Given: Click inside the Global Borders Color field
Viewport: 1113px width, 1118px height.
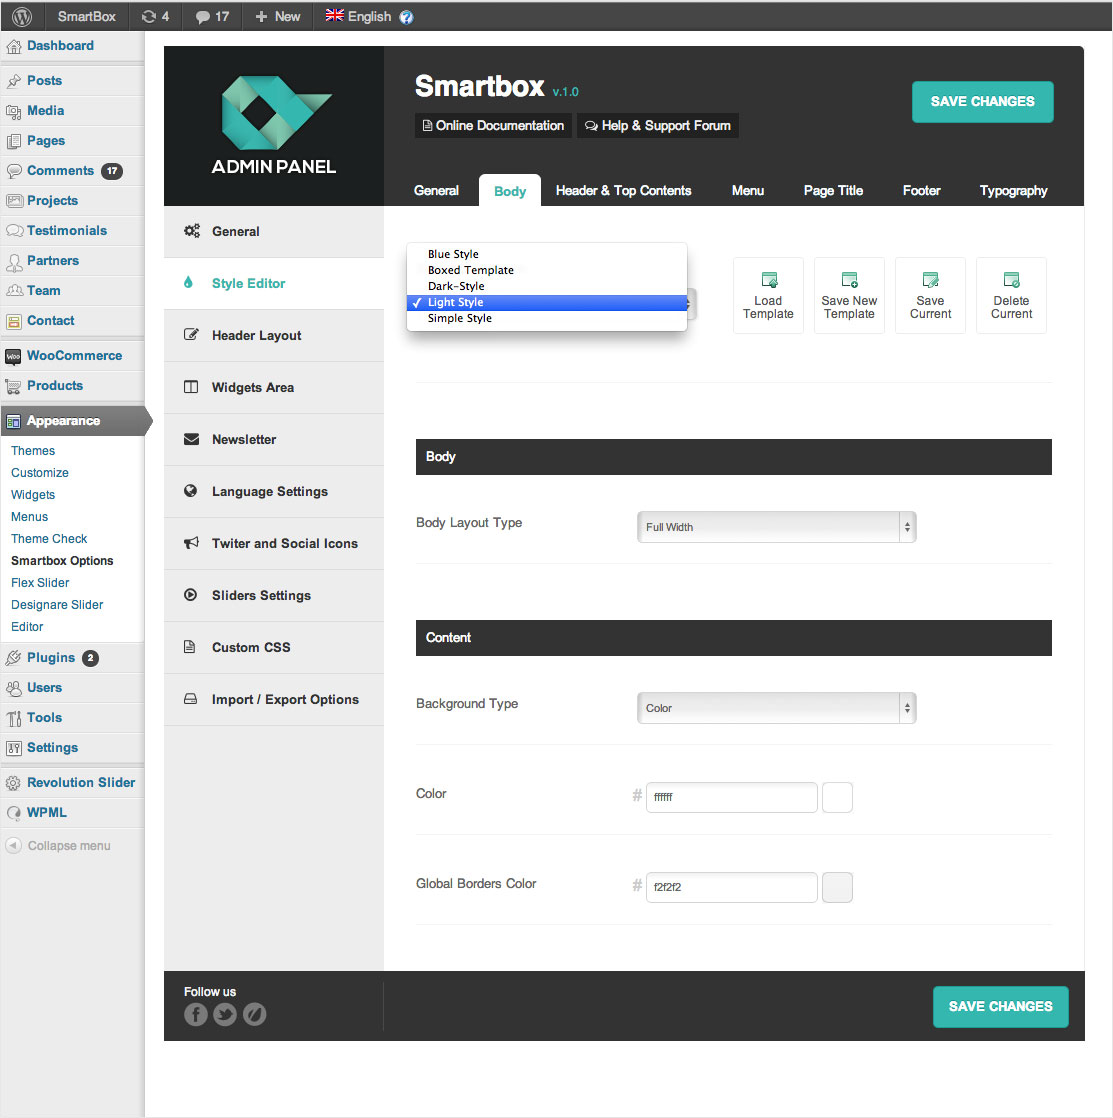Looking at the screenshot, I should 731,887.
